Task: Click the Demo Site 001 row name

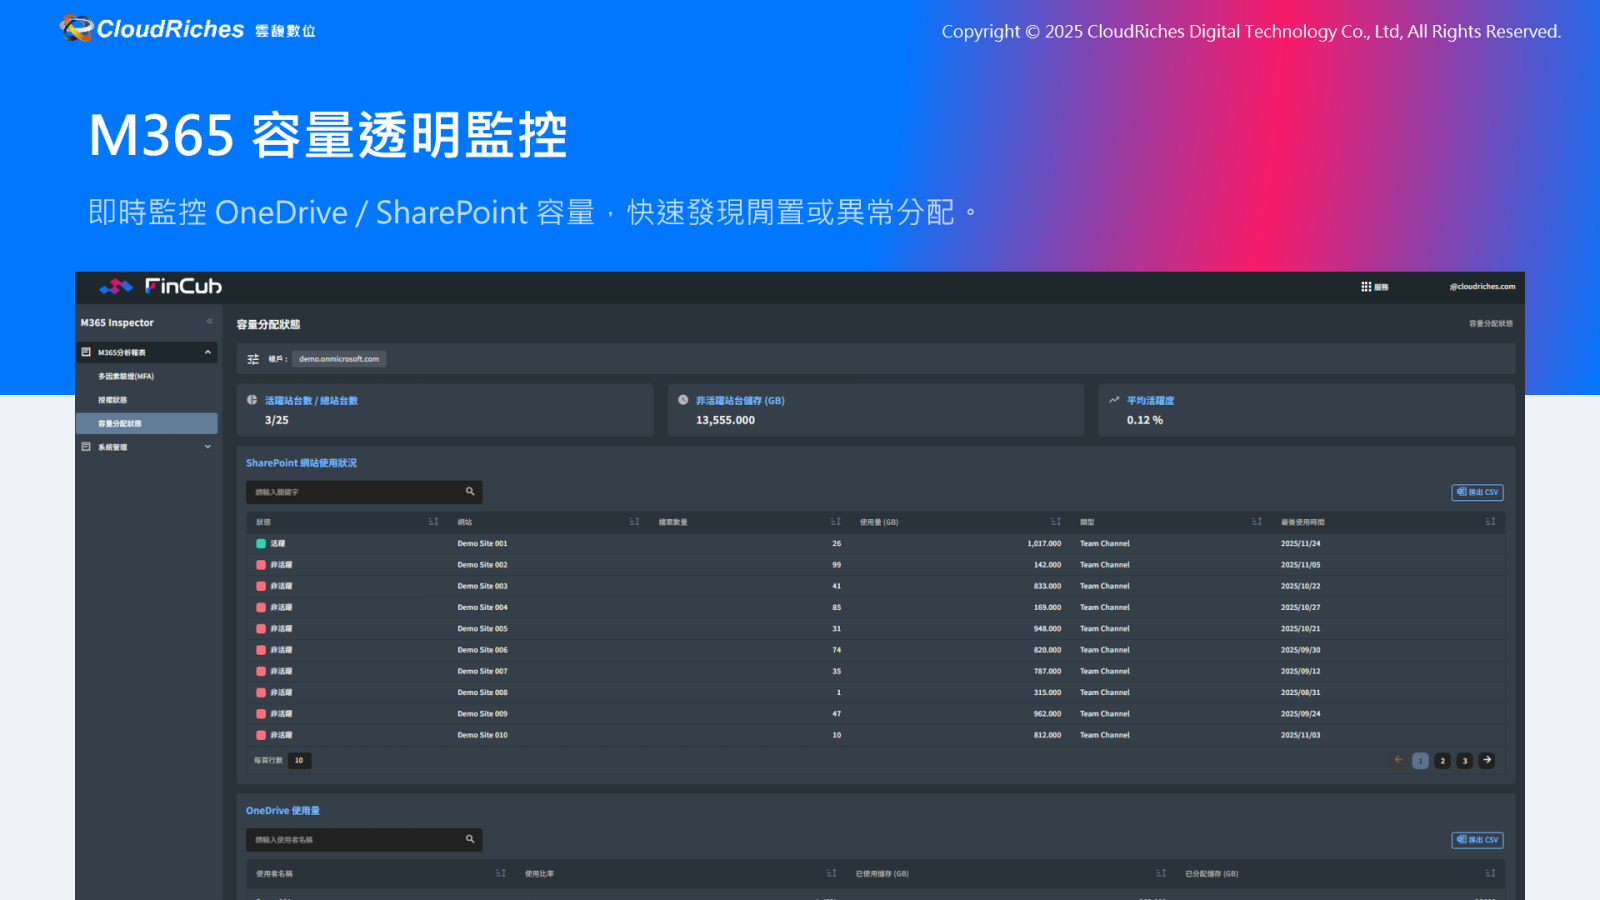Action: click(483, 544)
